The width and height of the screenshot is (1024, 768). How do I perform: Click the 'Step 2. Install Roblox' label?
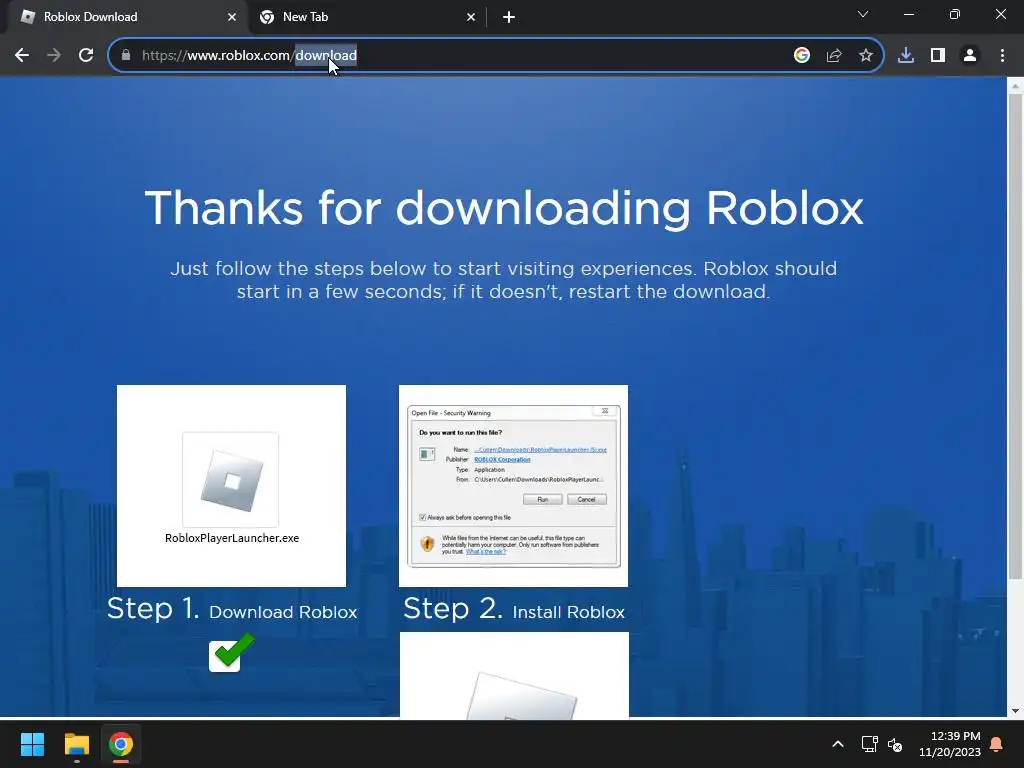point(514,609)
